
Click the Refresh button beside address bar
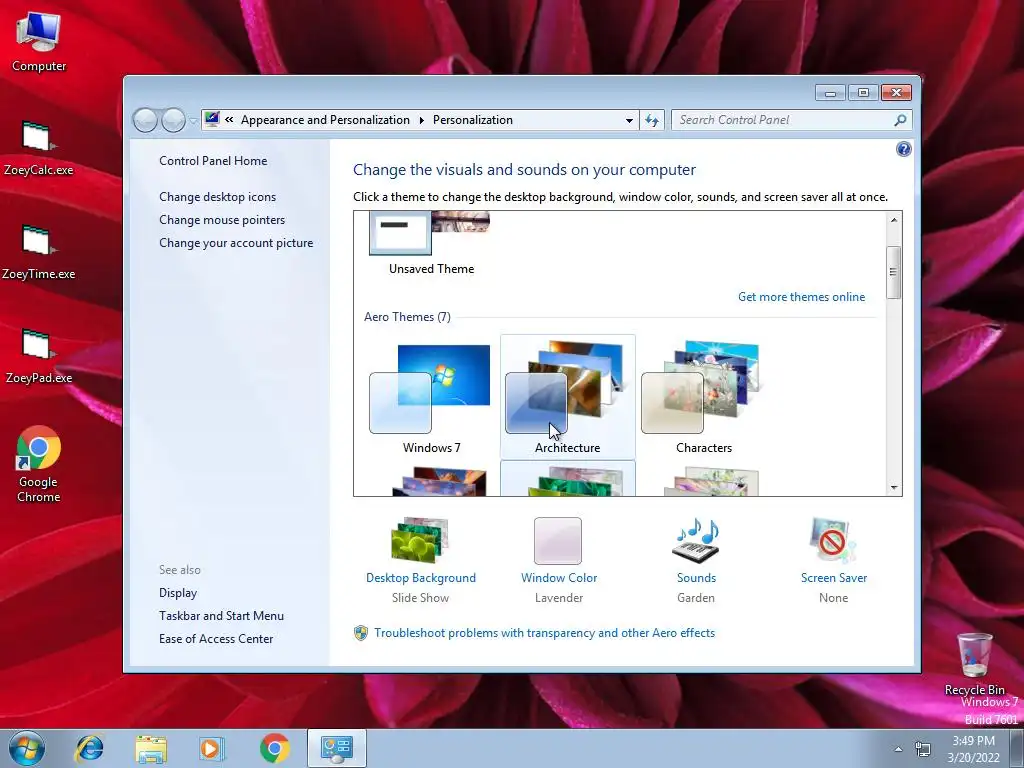coord(652,120)
